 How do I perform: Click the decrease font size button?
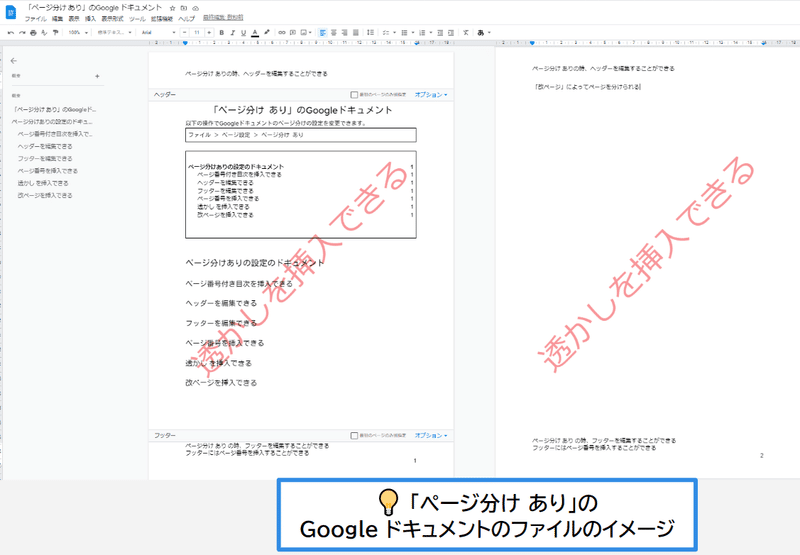coord(185,33)
